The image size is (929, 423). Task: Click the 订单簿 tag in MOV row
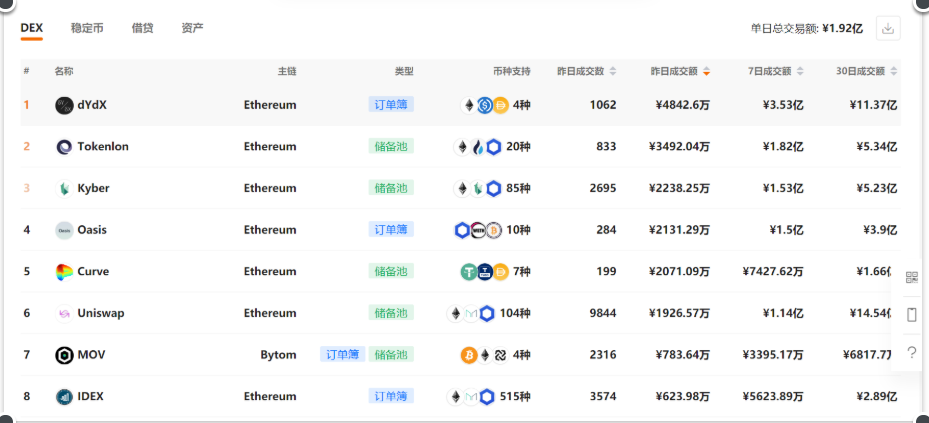pyautogui.click(x=342, y=354)
